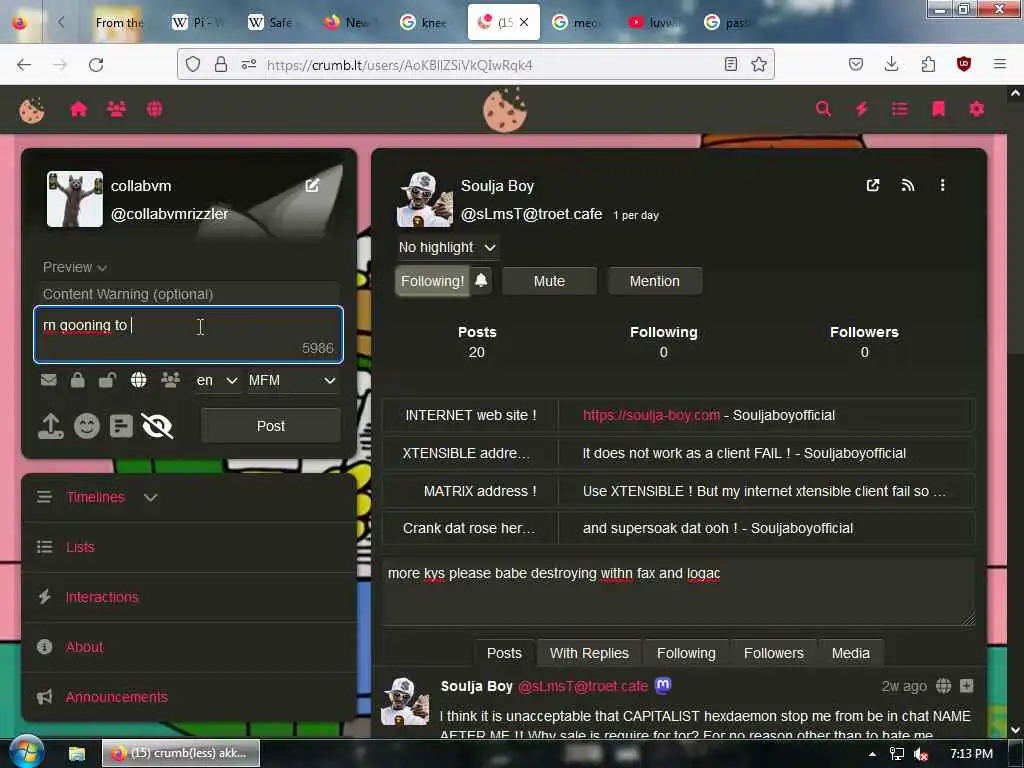Open the emoji picker smiley
This screenshot has height=768, width=1024.
pos(87,426)
